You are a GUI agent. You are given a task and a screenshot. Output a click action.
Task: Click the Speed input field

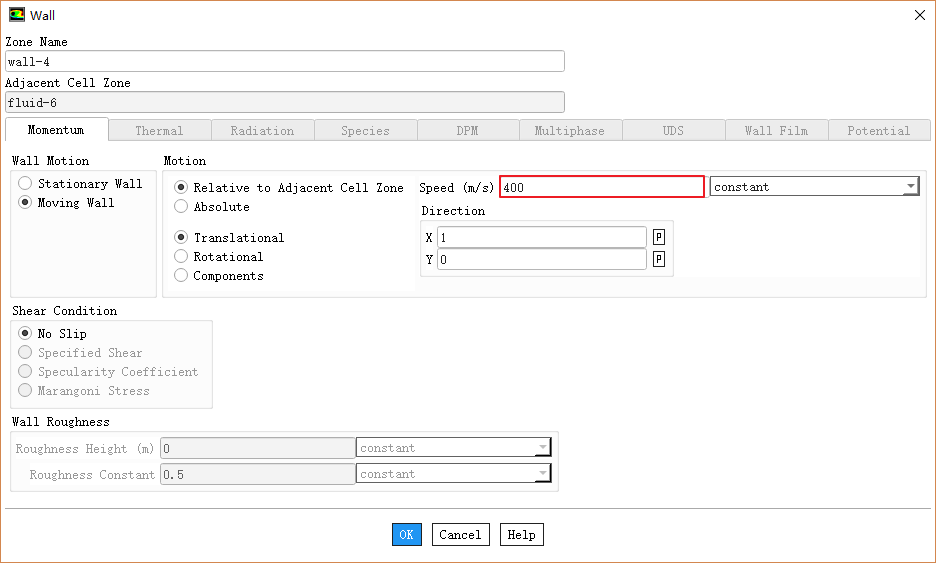(x=601, y=187)
